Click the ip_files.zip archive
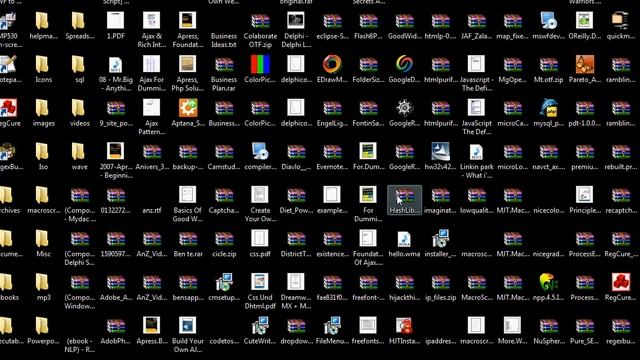Viewport: 640px width, 360px height. tap(440, 282)
